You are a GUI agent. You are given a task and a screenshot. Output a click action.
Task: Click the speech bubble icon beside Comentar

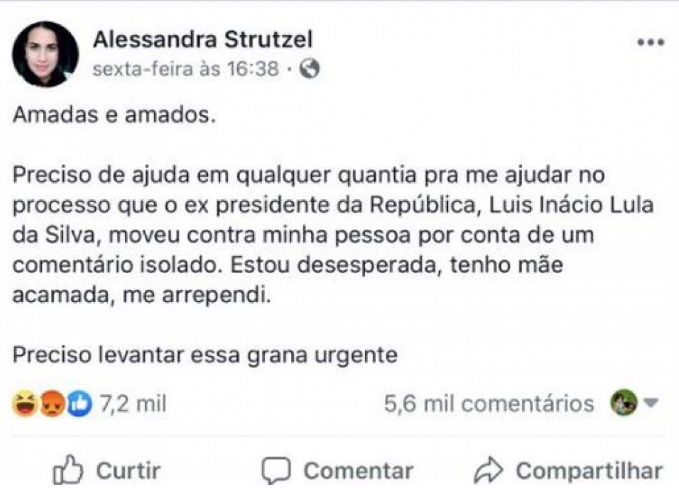276,471
